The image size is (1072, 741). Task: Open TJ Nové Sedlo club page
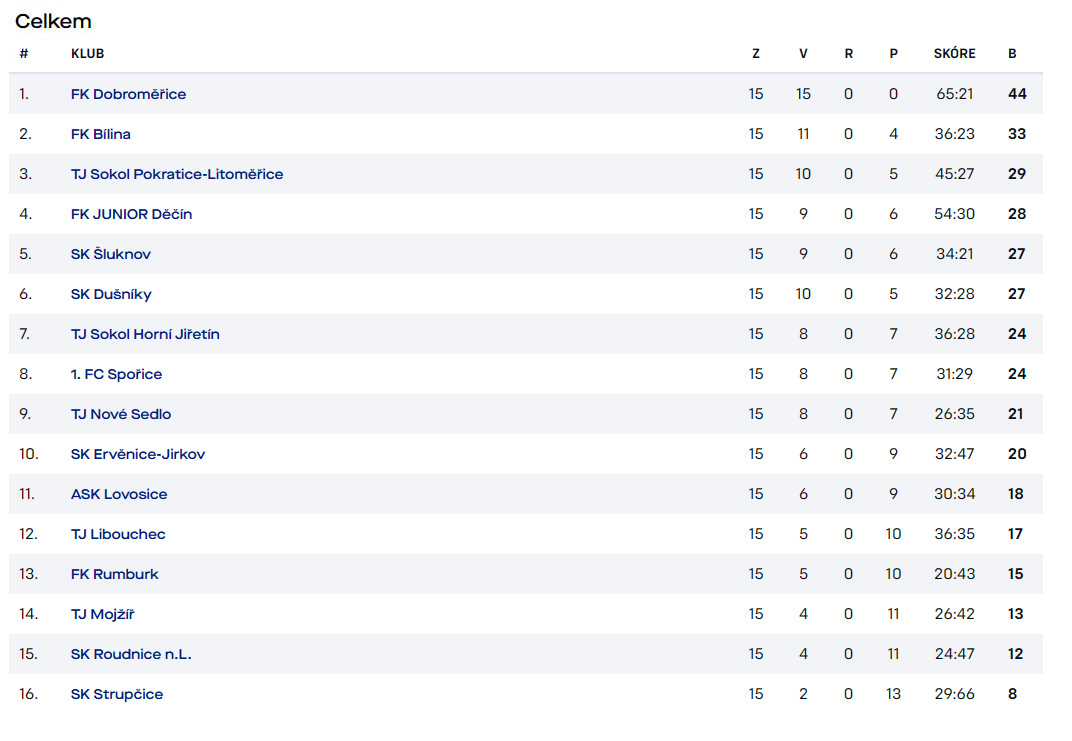pos(121,414)
